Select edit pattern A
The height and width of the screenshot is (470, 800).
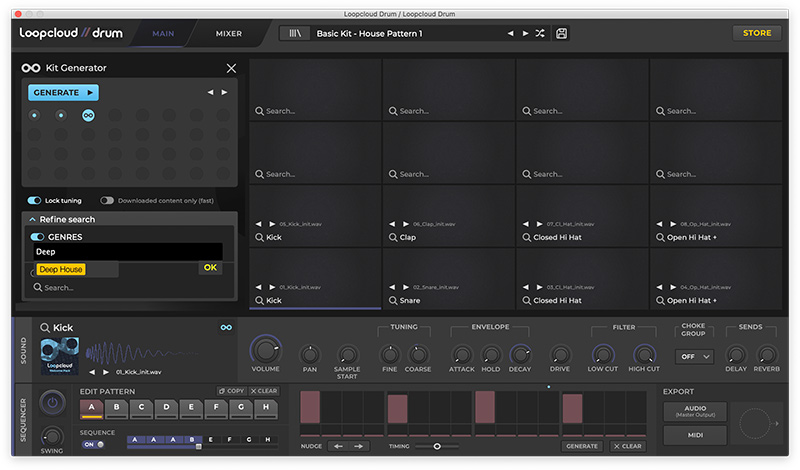coord(91,408)
